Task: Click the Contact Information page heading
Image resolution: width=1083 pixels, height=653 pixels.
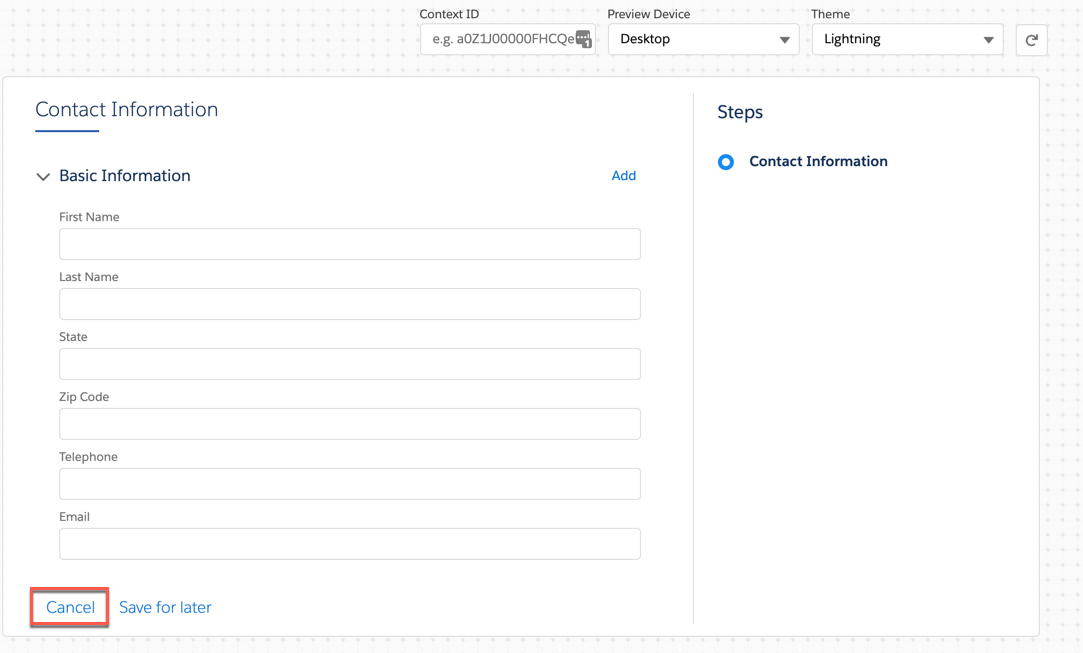Action: 126,109
